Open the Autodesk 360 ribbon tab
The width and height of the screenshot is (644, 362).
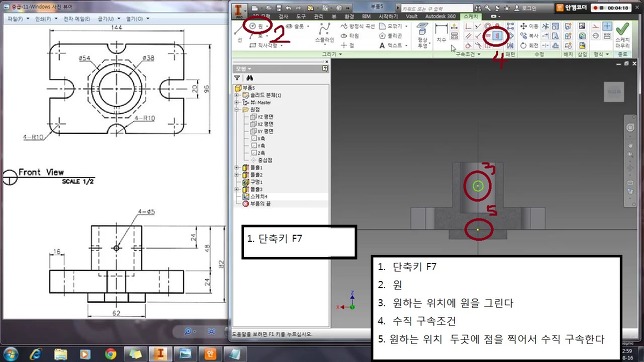440,16
